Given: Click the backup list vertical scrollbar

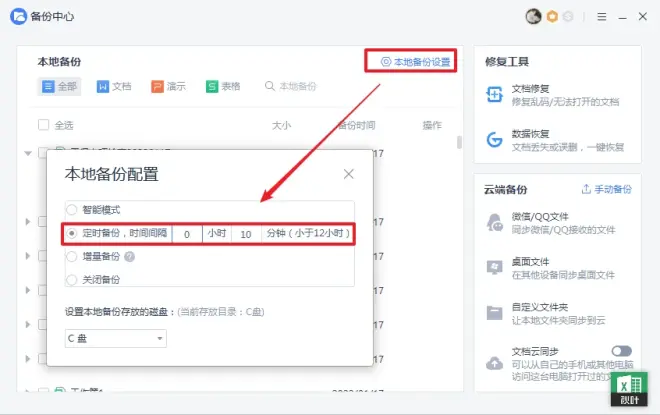Looking at the screenshot, I should tap(459, 142).
